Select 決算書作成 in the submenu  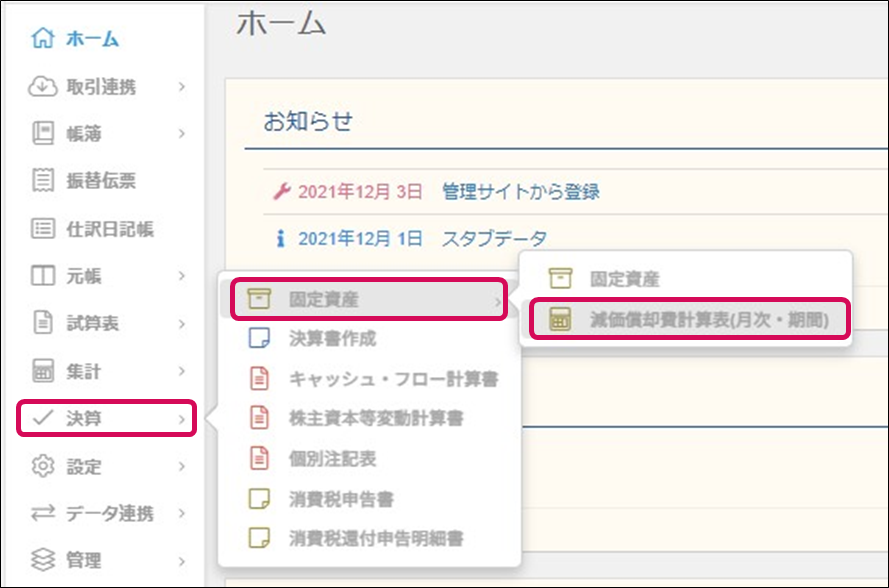pyautogui.click(x=332, y=339)
